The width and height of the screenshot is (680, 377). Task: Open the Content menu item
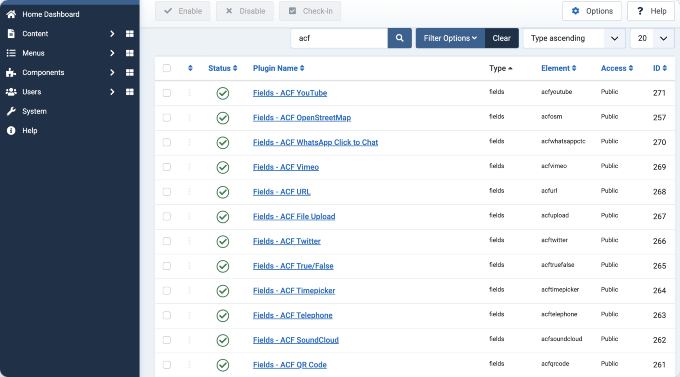pos(35,34)
